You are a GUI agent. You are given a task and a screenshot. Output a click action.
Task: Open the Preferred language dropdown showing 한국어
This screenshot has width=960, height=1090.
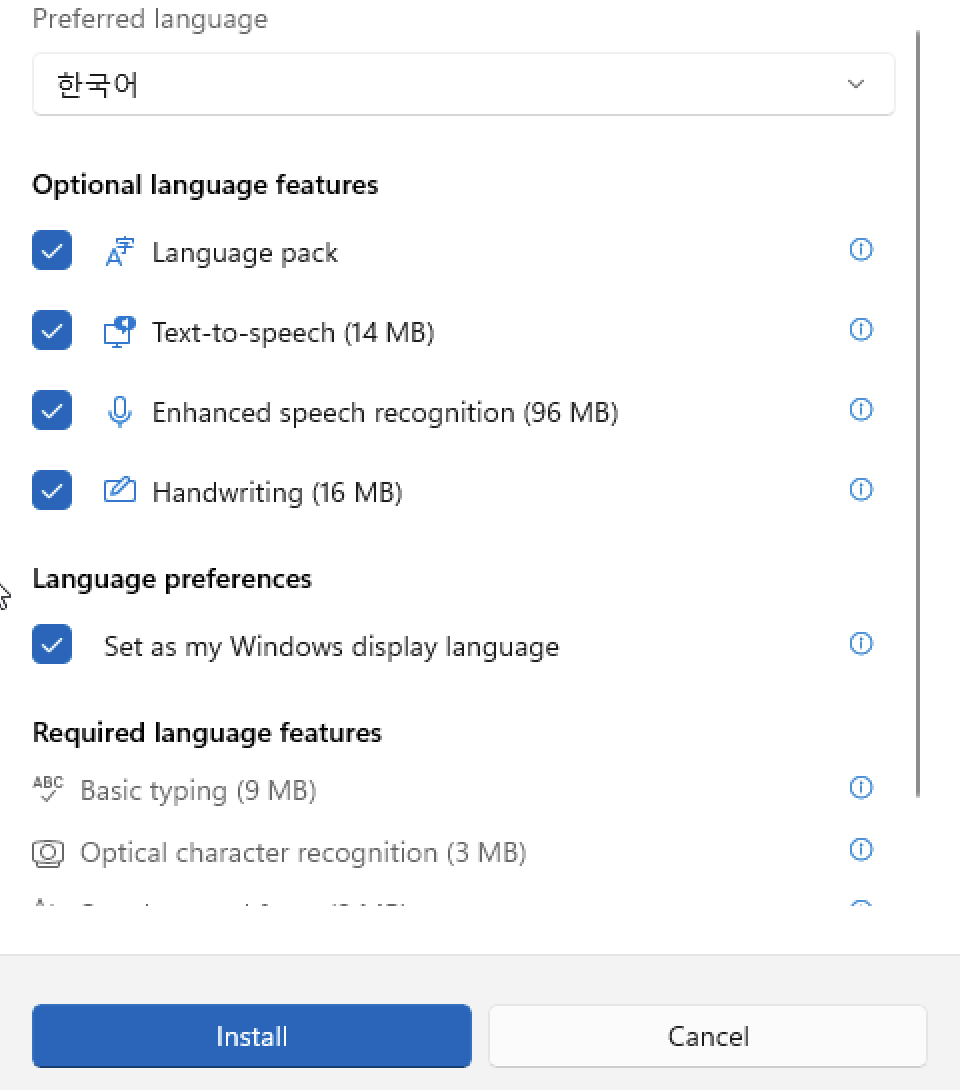(463, 84)
